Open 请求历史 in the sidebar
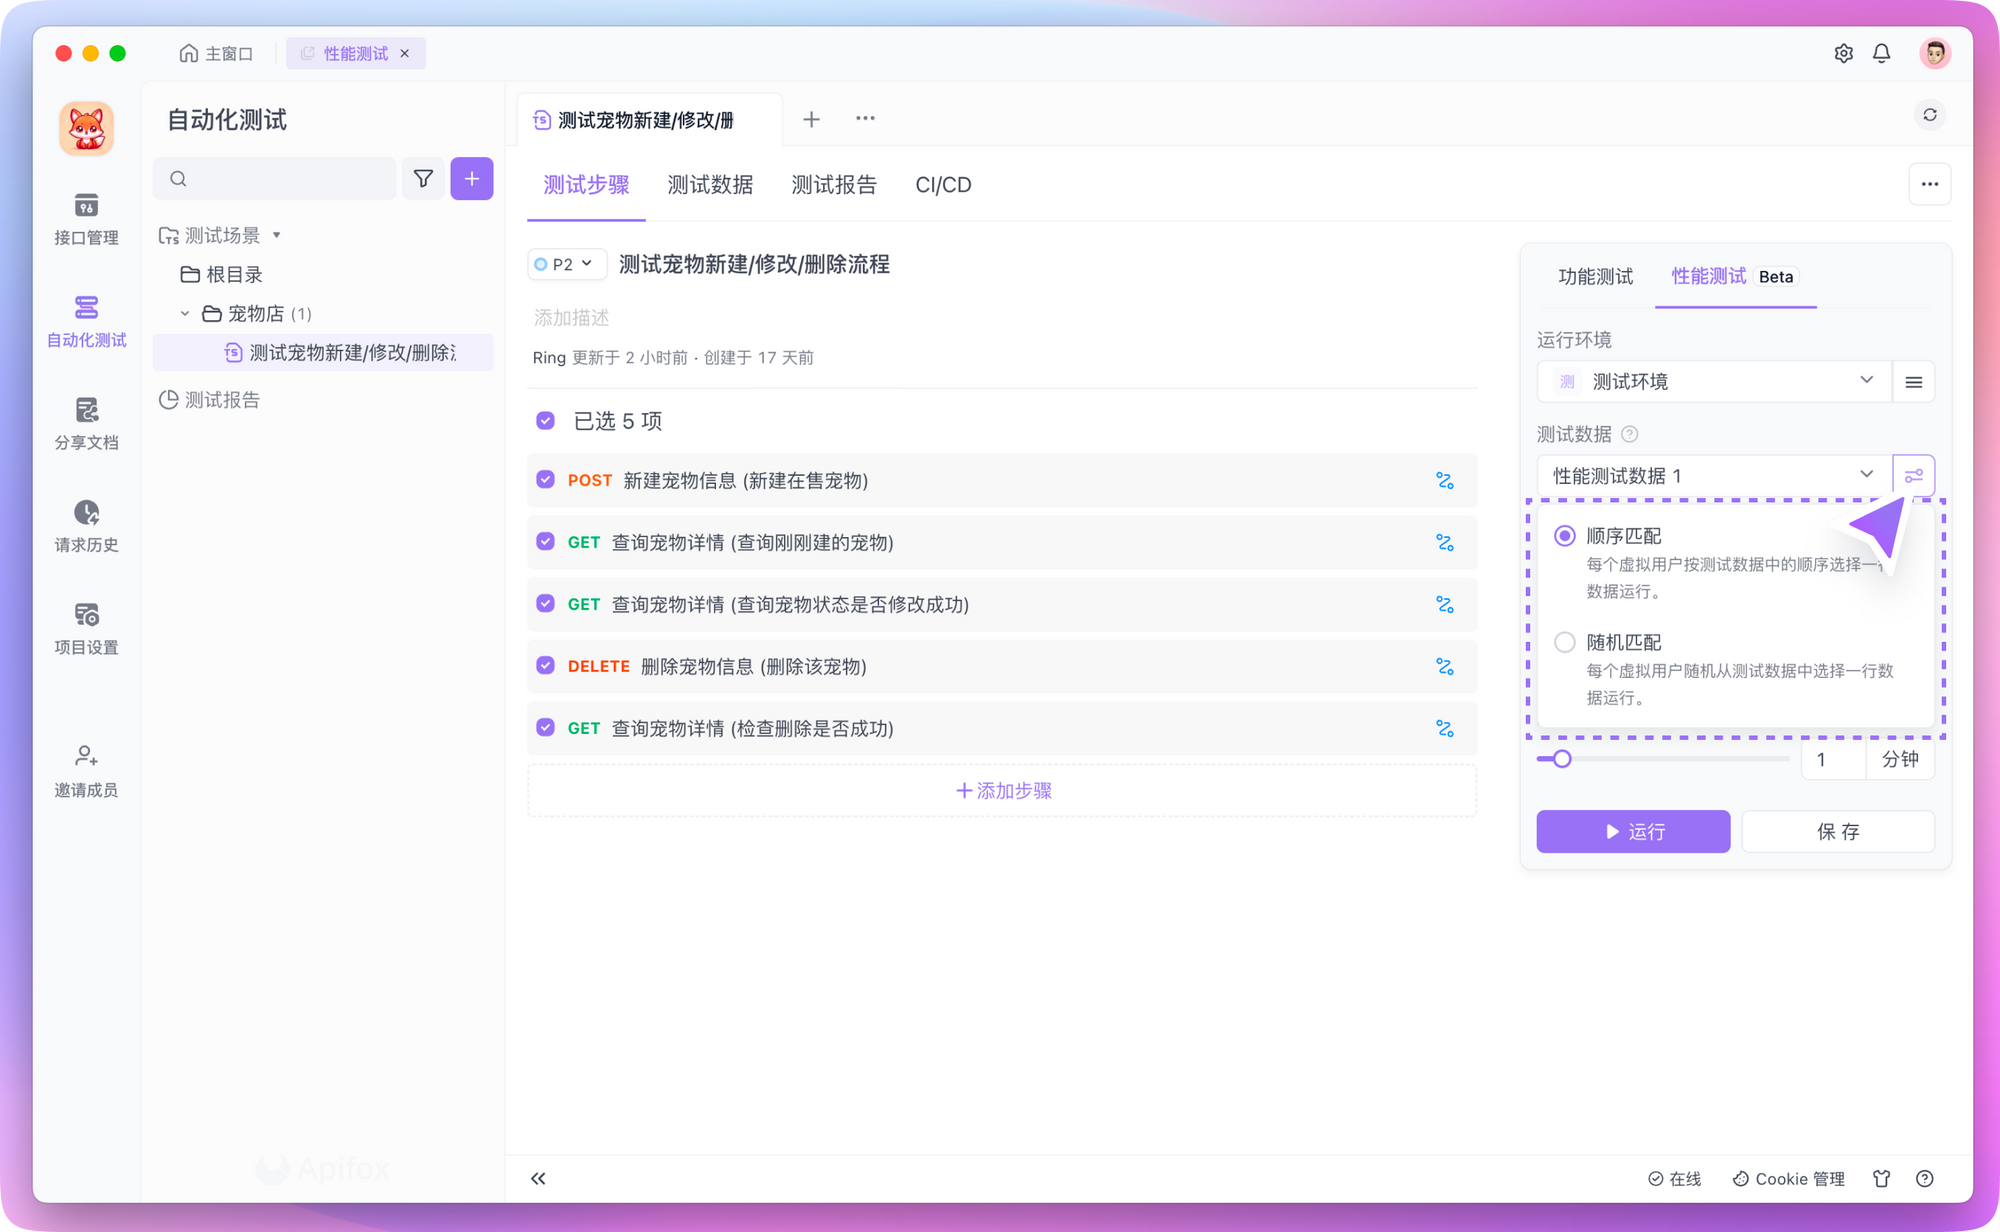 [86, 526]
